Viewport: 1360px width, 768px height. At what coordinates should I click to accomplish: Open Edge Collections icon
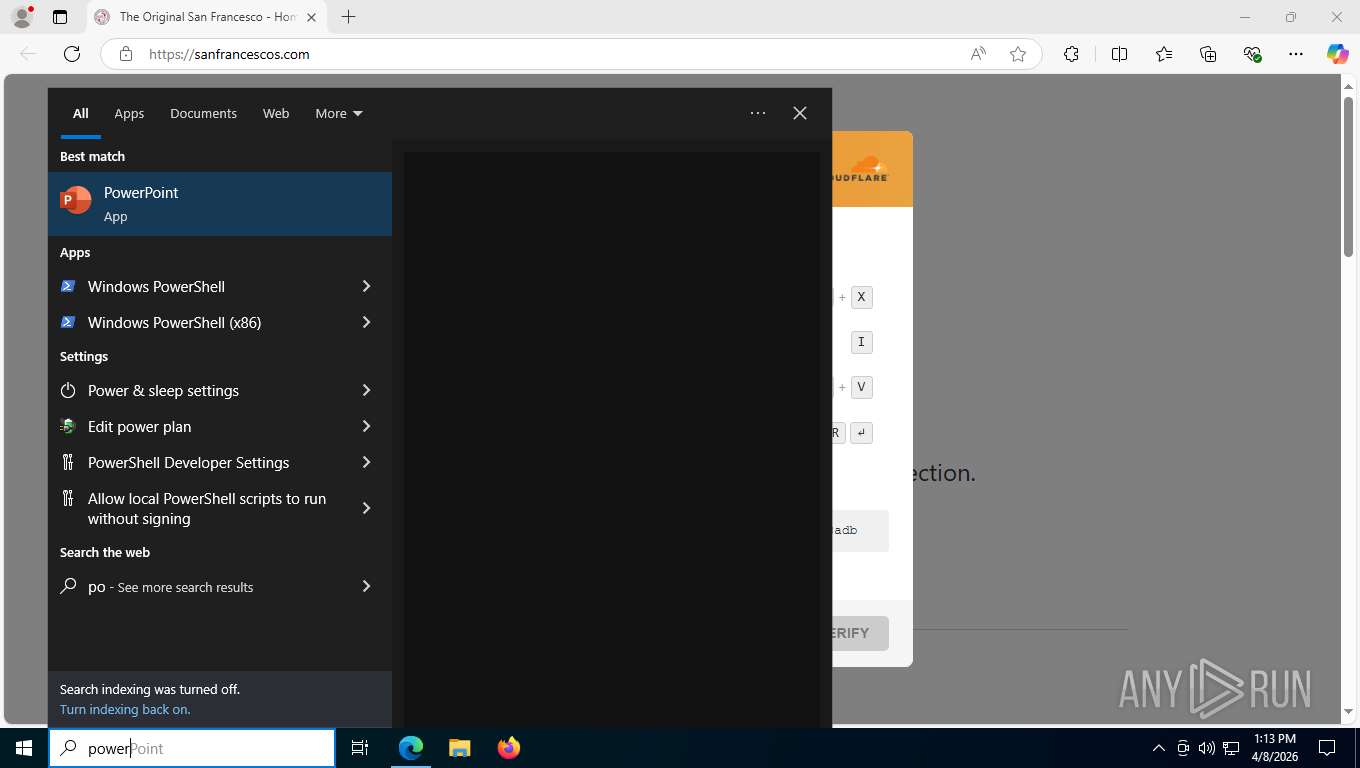tap(1208, 54)
